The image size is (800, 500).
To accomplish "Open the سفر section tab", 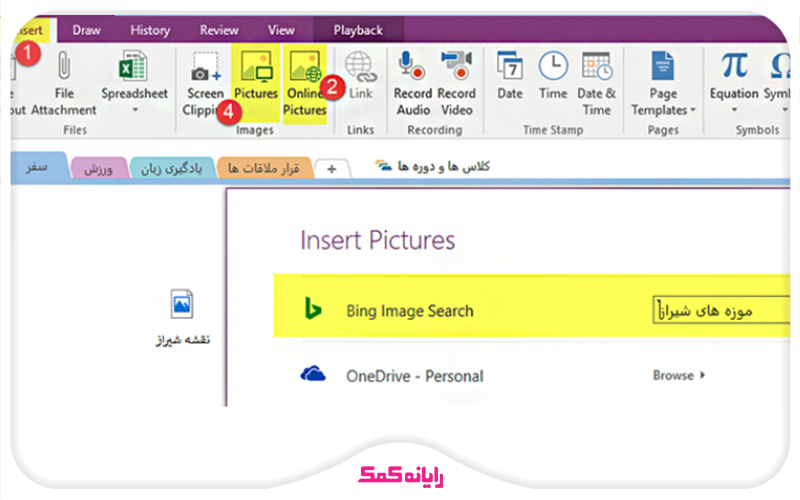I will tap(38, 167).
